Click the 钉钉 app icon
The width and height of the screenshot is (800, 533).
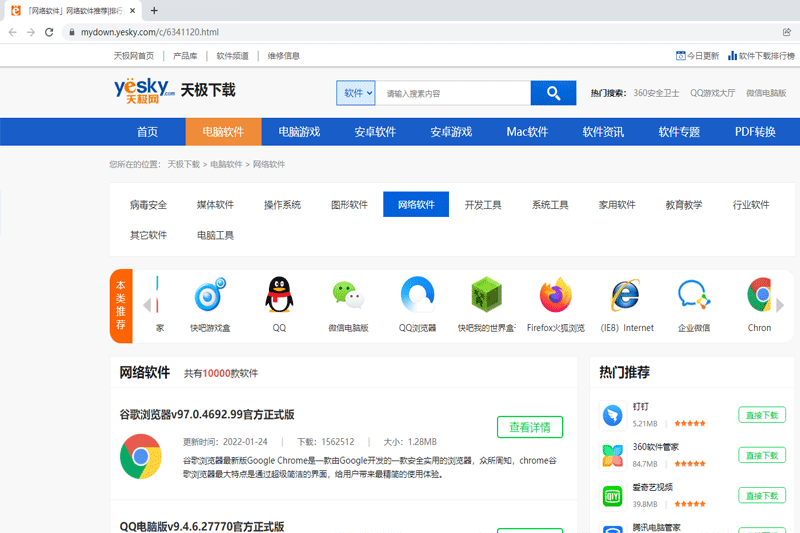pyautogui.click(x=612, y=415)
